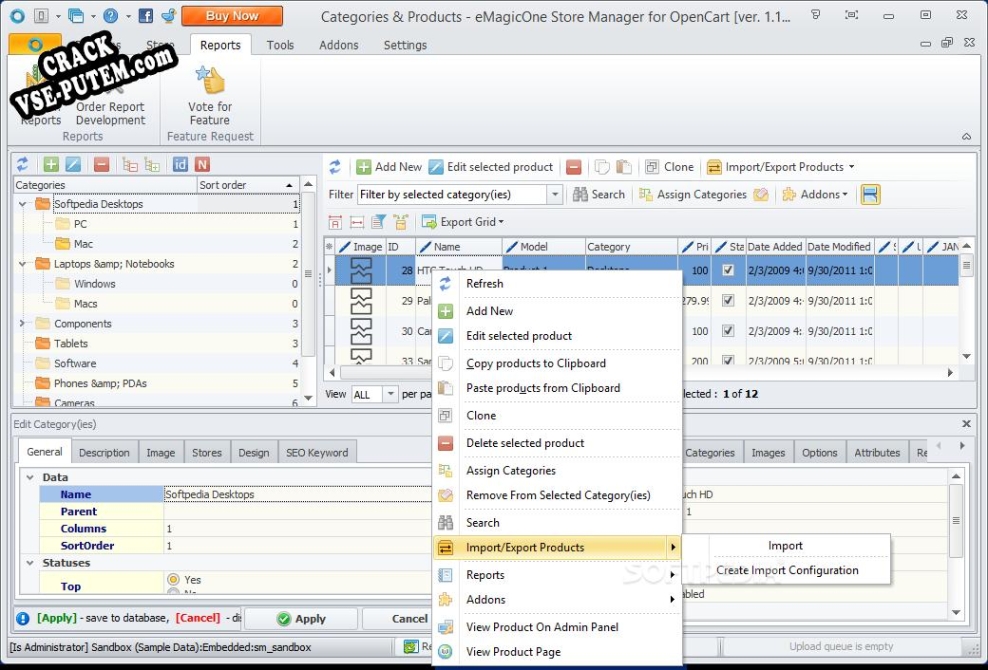Click the edit category pencil icon

tap(73, 165)
